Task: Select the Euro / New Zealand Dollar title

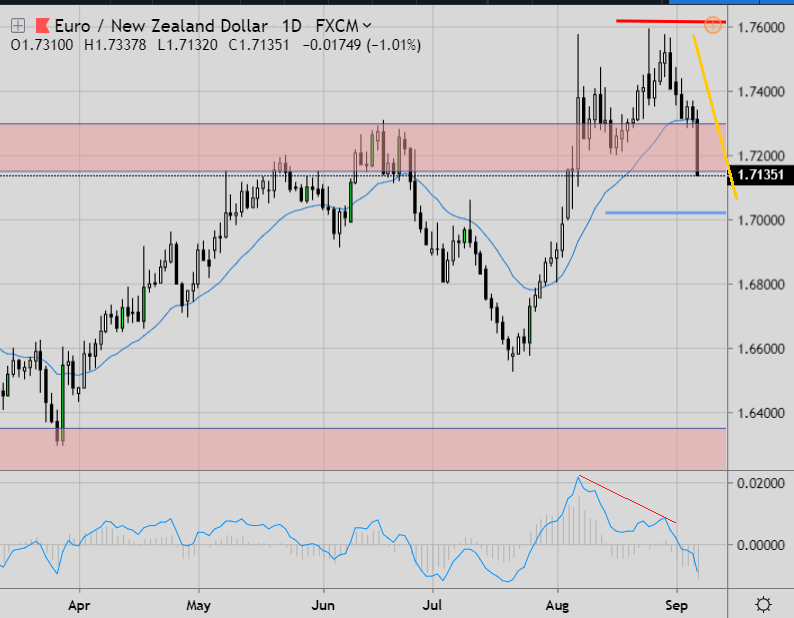Action: pyautogui.click(x=161, y=25)
